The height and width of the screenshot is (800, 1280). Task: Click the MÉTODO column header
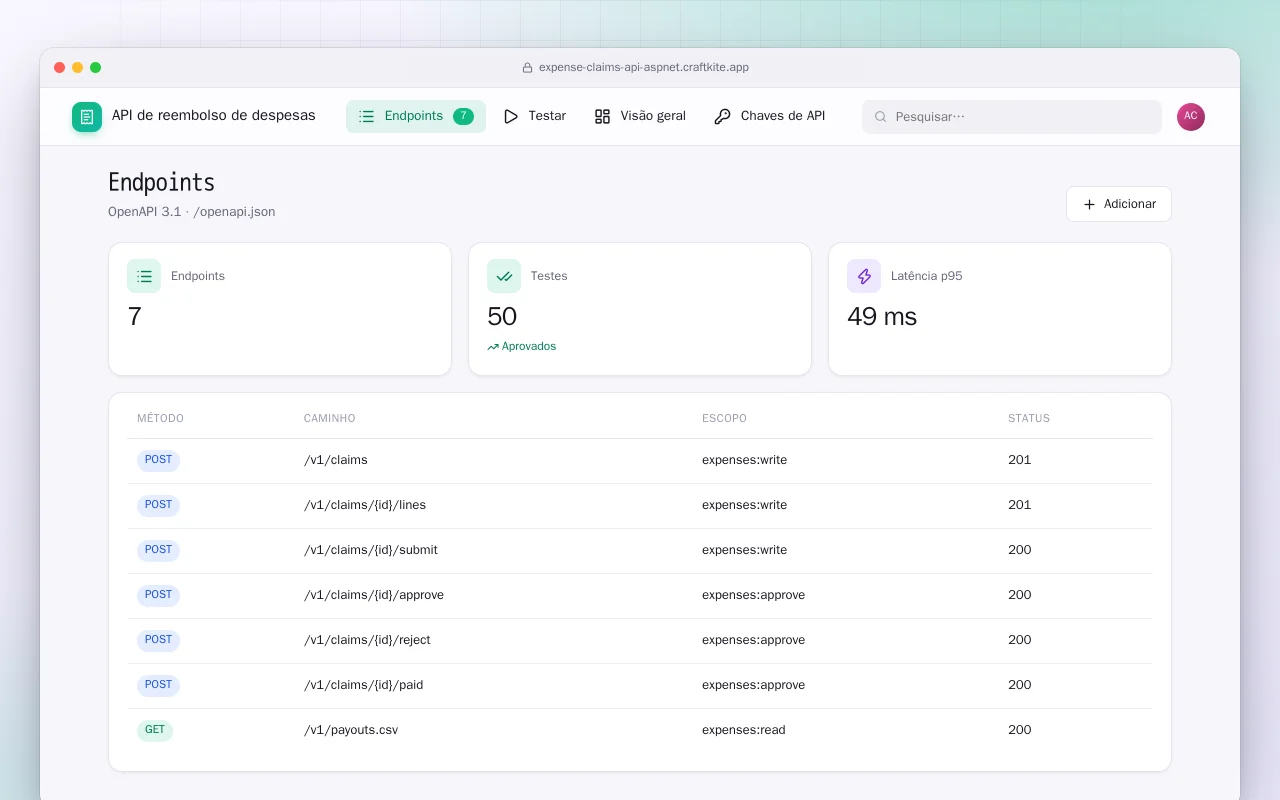(160, 418)
